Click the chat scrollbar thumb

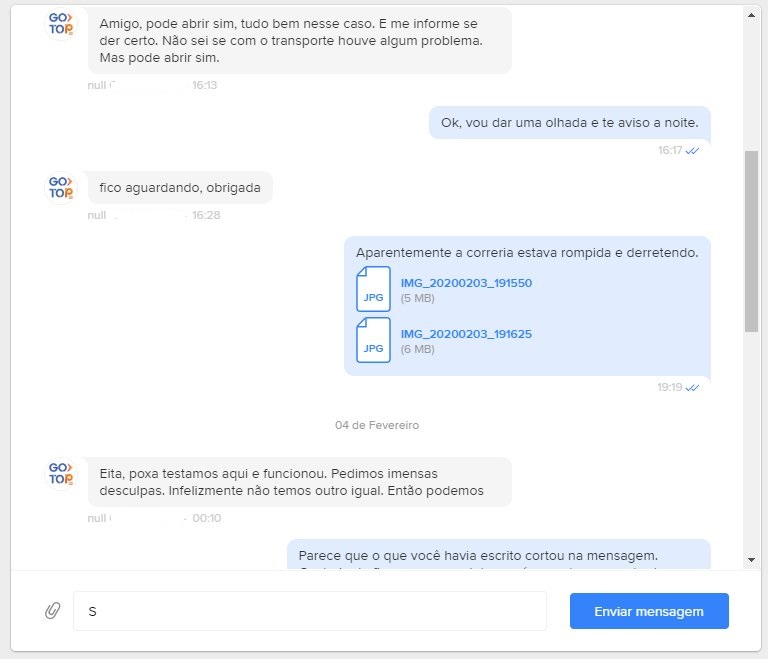click(x=751, y=242)
